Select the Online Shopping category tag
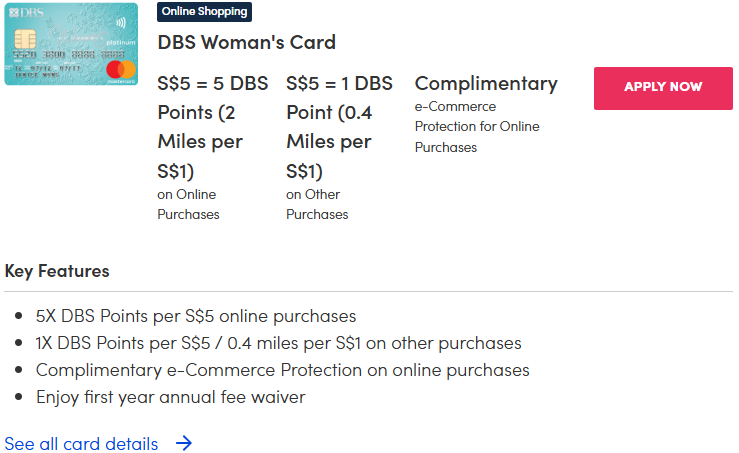The height and width of the screenshot is (453, 739). click(205, 12)
